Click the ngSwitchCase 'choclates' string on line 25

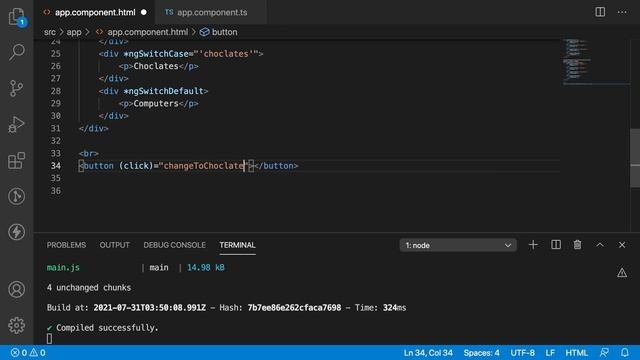(x=226, y=54)
